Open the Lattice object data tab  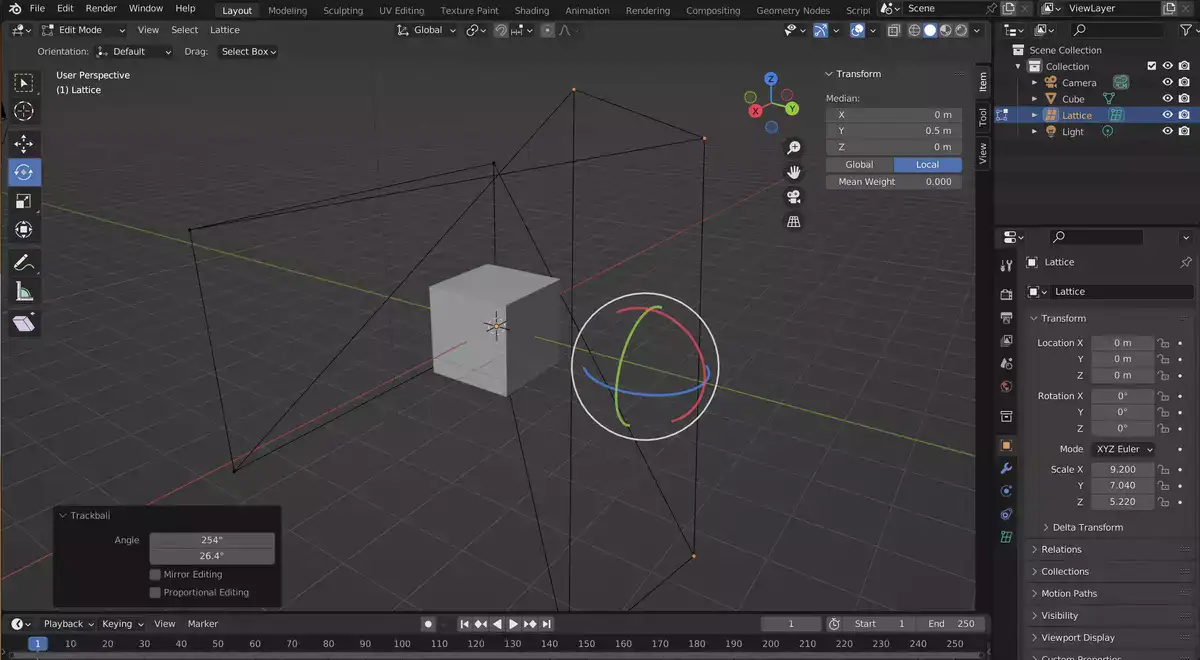[x=1007, y=537]
